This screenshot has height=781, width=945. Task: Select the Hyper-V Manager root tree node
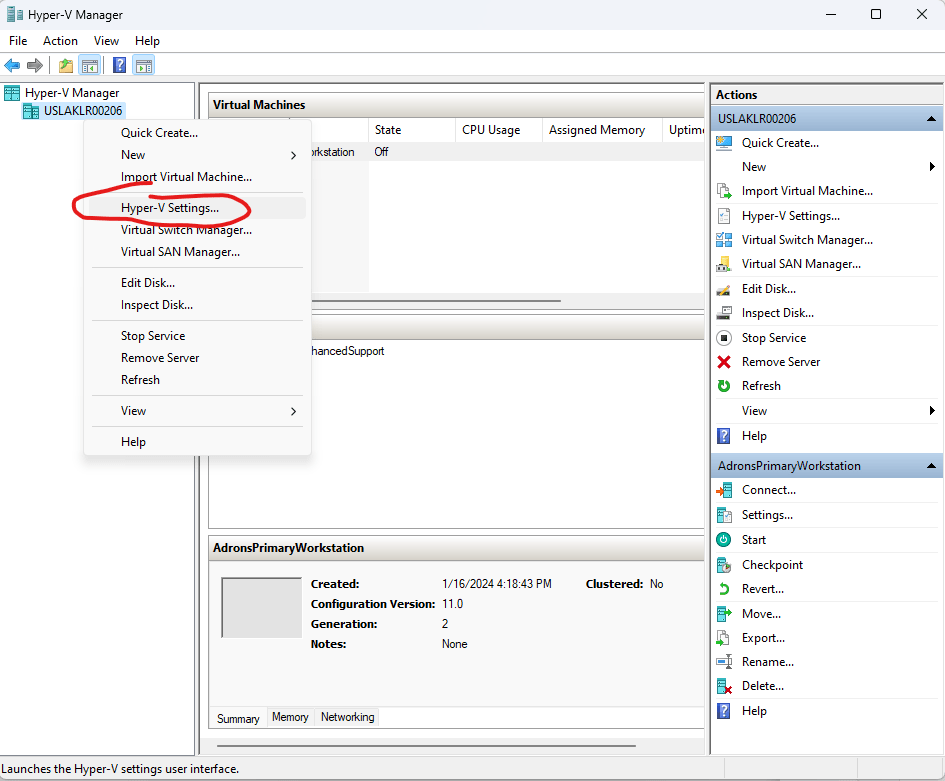[x=72, y=93]
